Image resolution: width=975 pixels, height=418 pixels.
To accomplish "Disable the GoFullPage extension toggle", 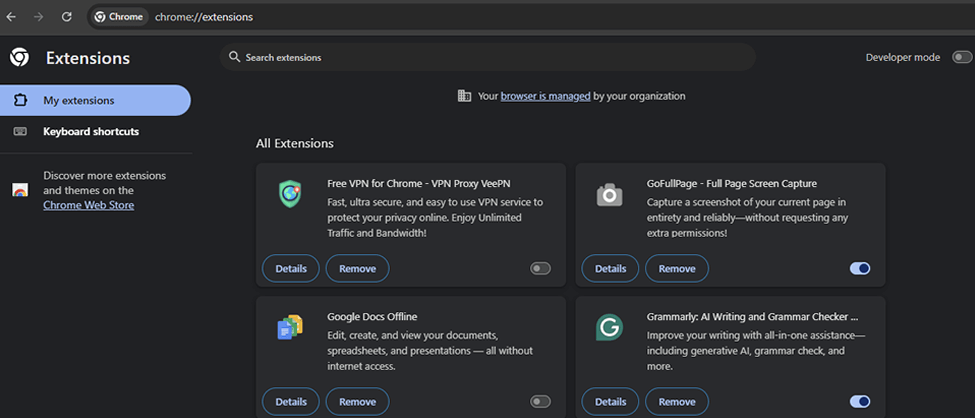I will click(860, 269).
